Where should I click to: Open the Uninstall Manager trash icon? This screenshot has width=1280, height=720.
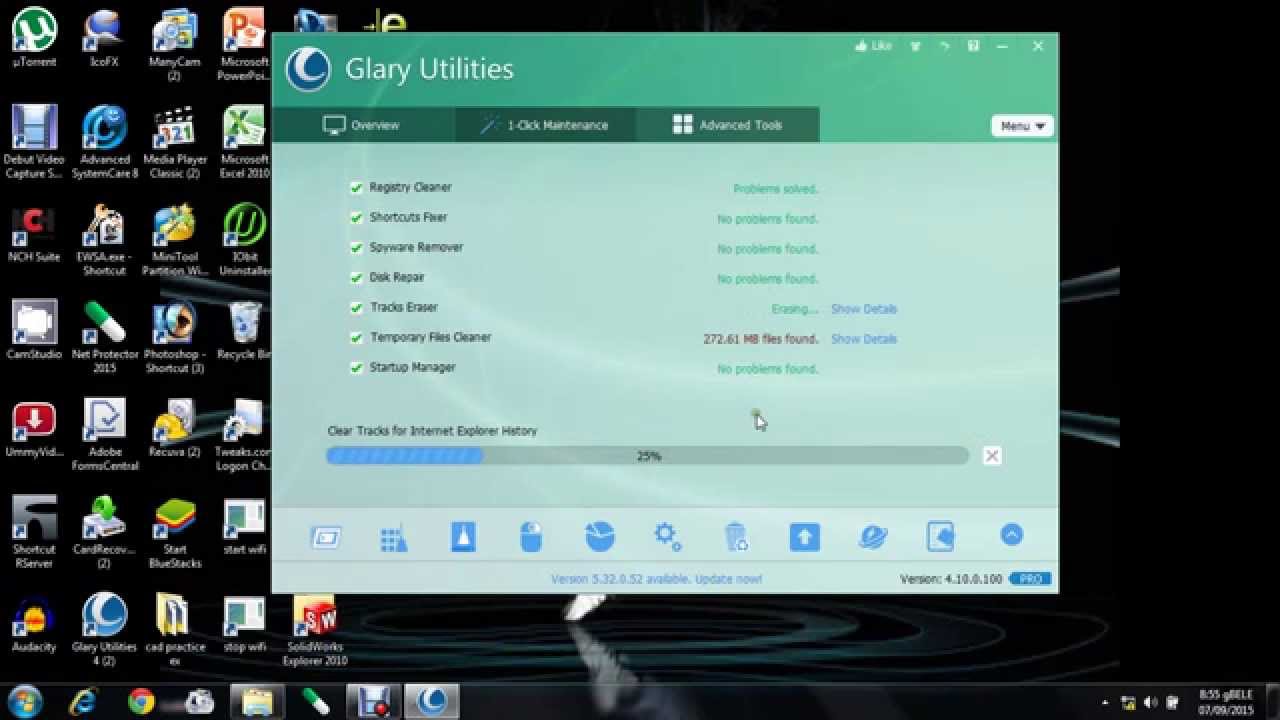click(x=736, y=537)
